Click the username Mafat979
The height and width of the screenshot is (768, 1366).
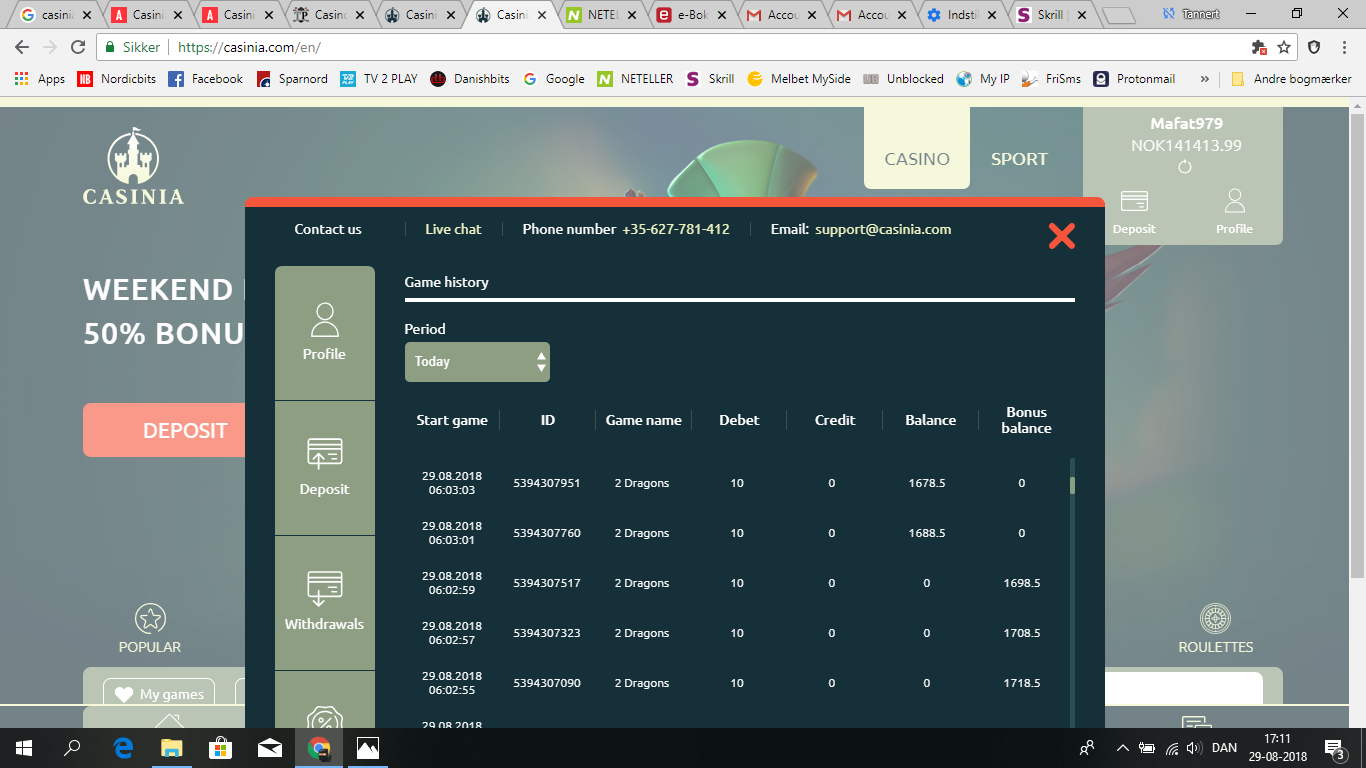click(1186, 124)
